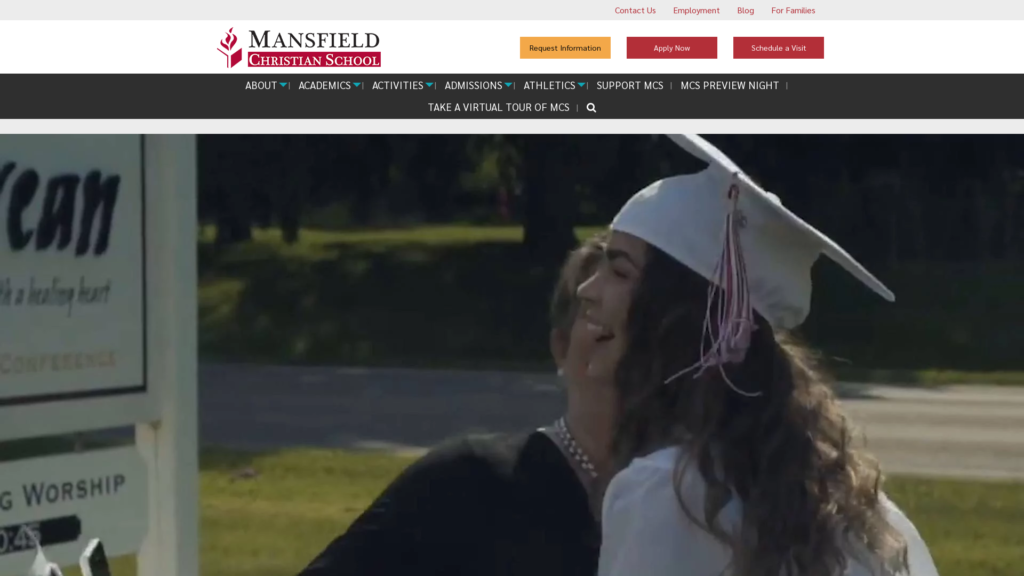This screenshot has height=576, width=1024.
Task: Open the Contact Us link
Action: click(x=635, y=10)
